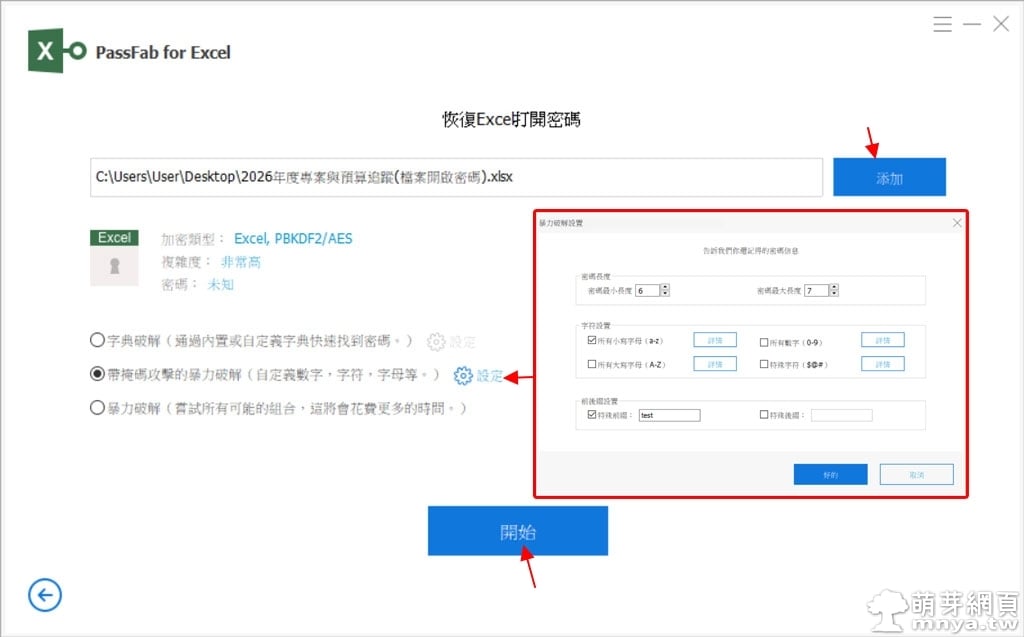Image resolution: width=1024 pixels, height=637 pixels.
Task: Close the PassFab for Excel window
Action: [x=1000, y=24]
